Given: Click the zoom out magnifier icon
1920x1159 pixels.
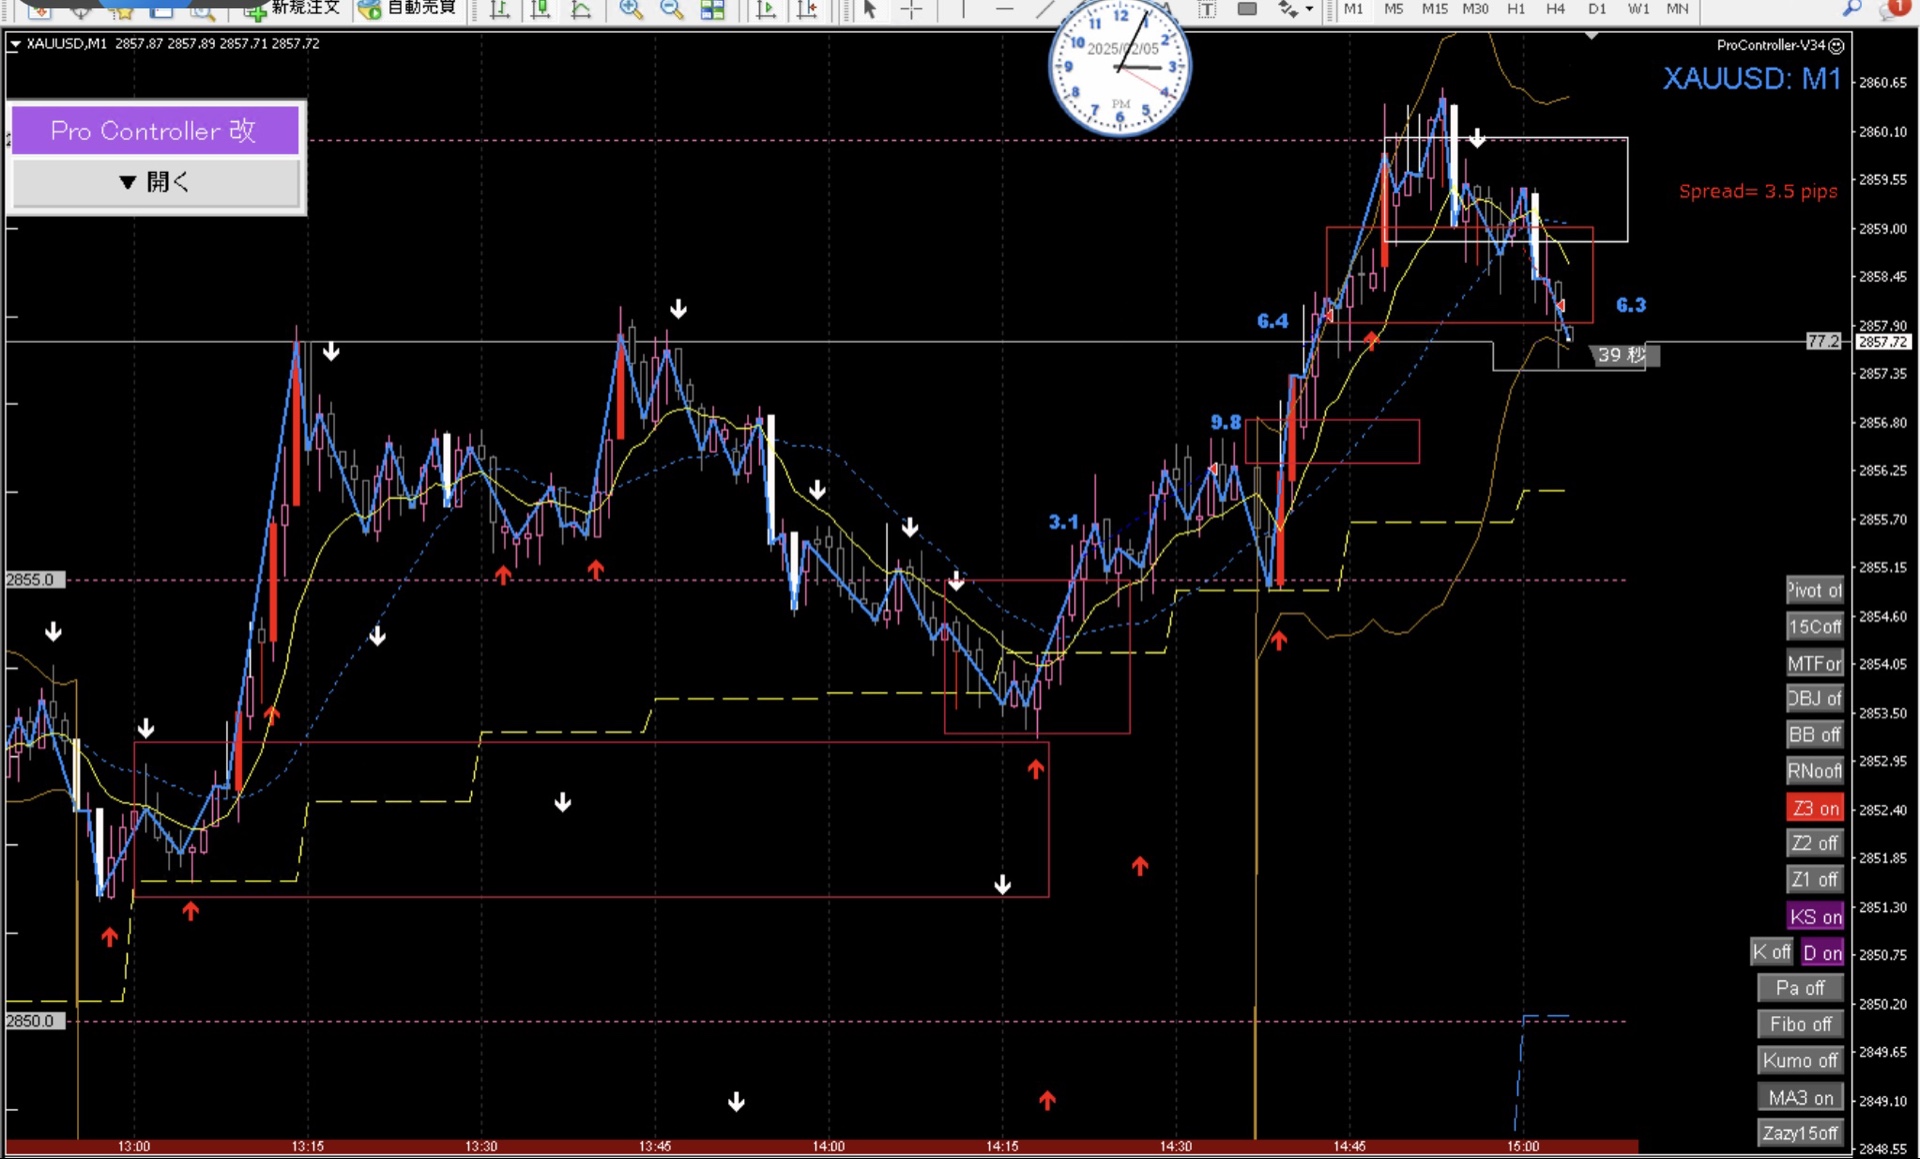Looking at the screenshot, I should pyautogui.click(x=672, y=9).
